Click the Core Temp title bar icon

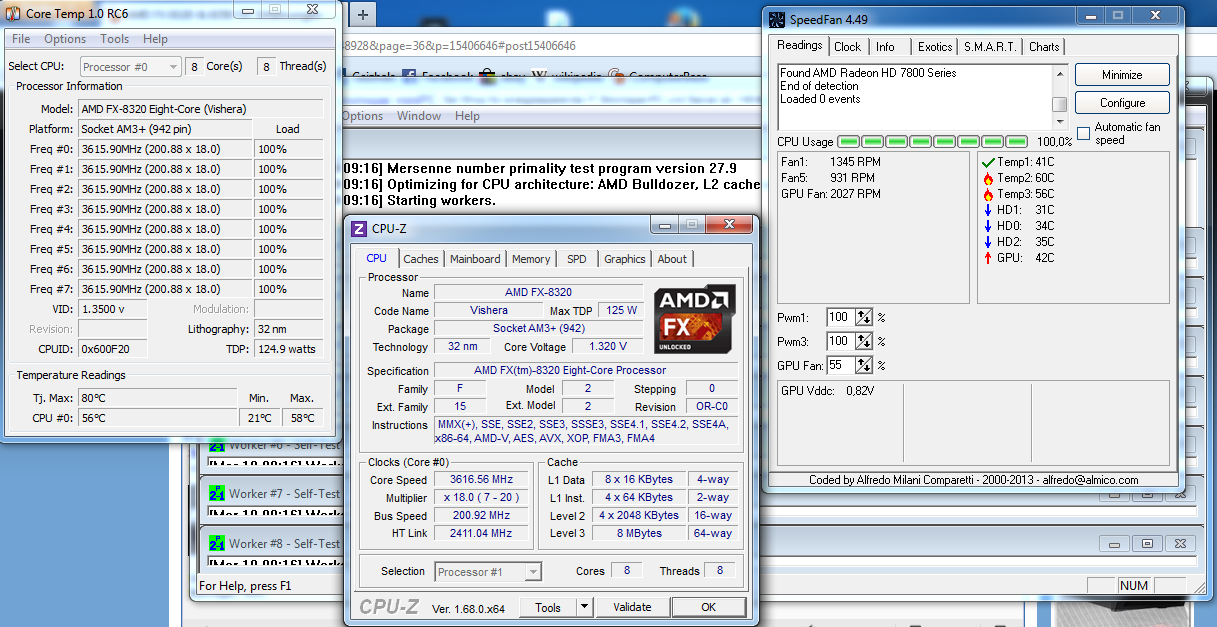13,11
